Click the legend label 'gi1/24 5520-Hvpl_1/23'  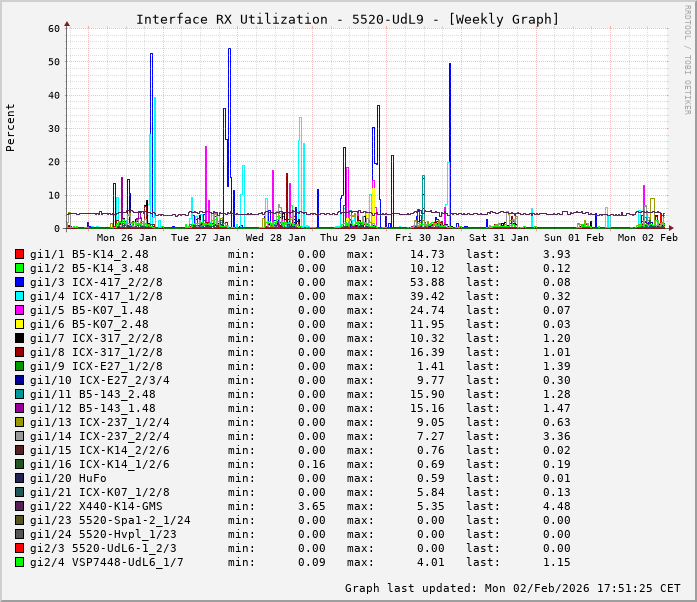tap(103, 534)
